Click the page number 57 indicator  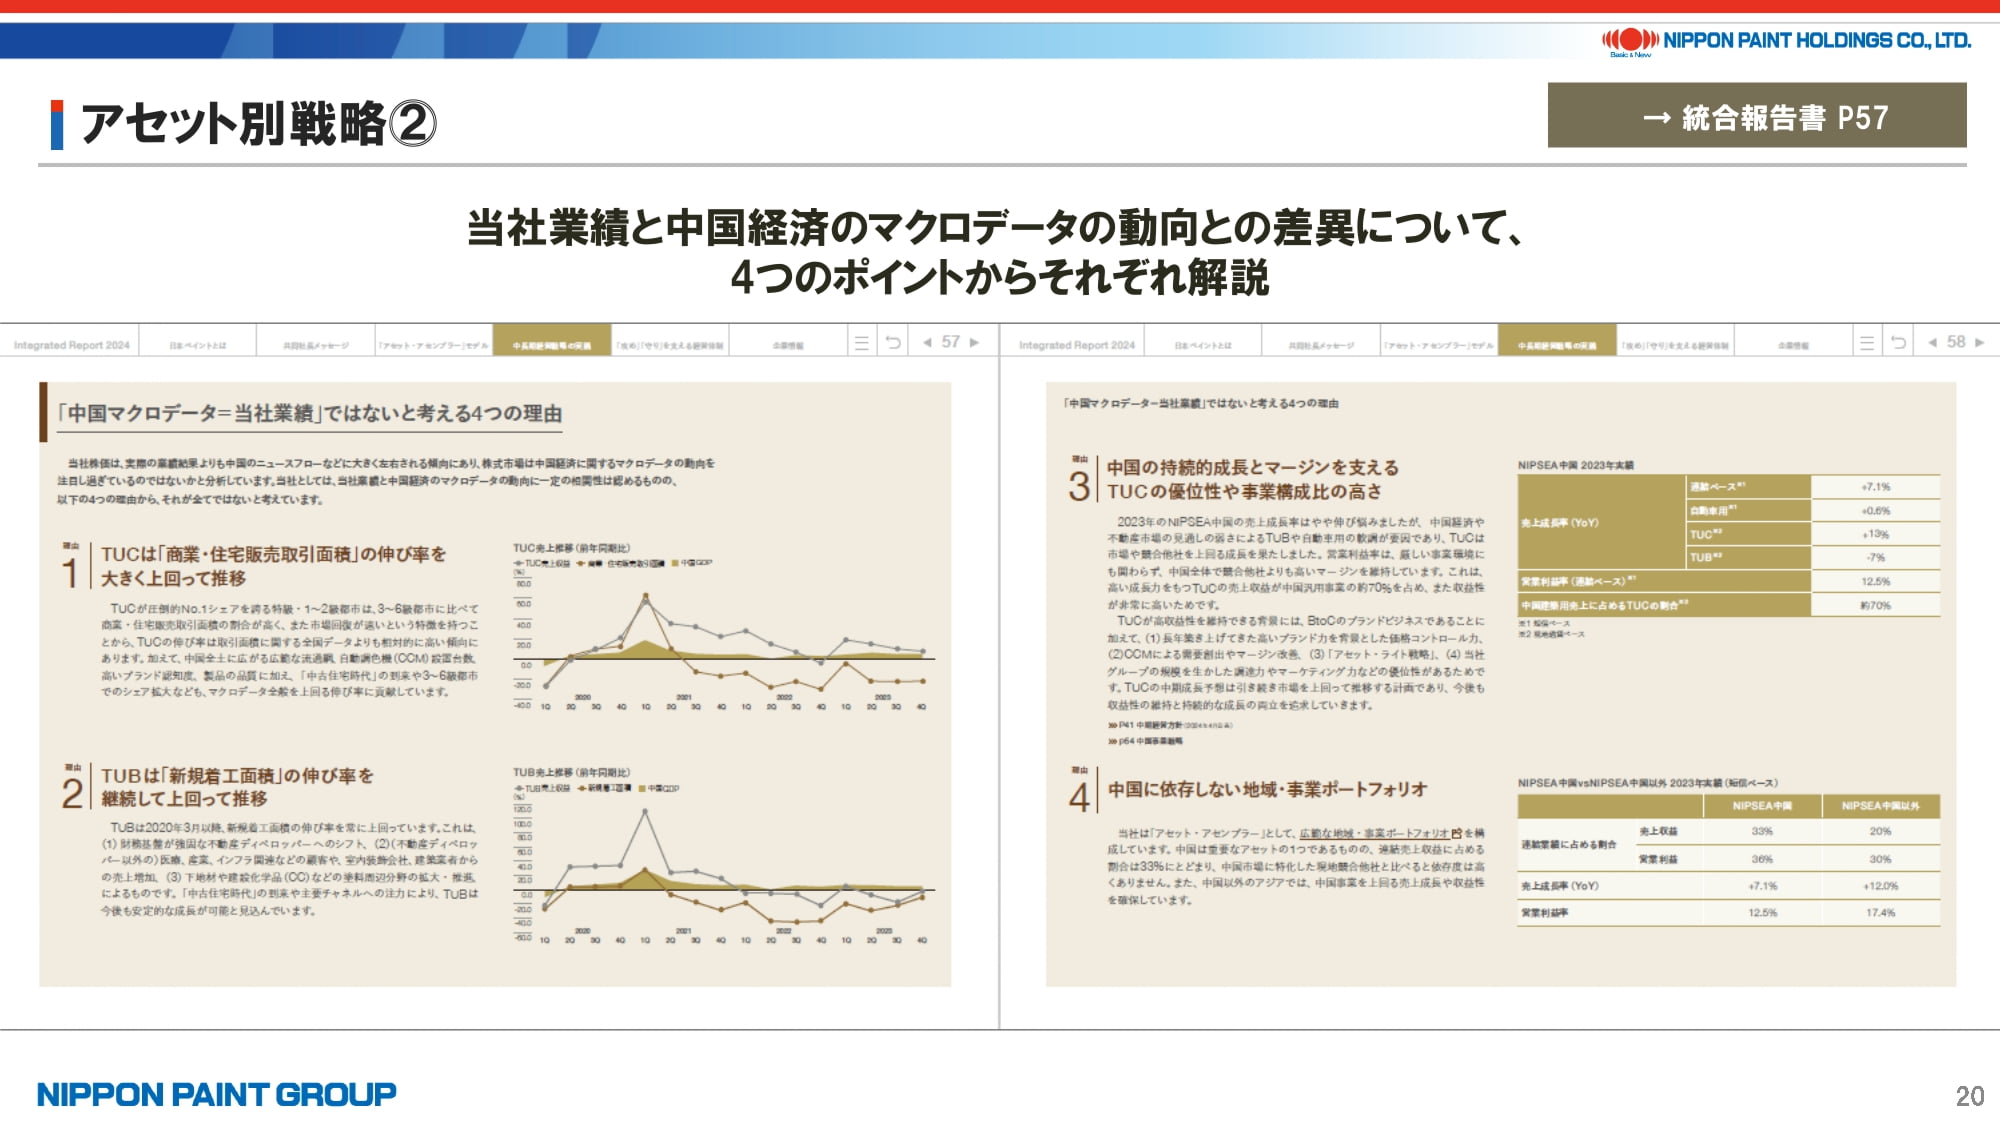pyautogui.click(x=950, y=342)
